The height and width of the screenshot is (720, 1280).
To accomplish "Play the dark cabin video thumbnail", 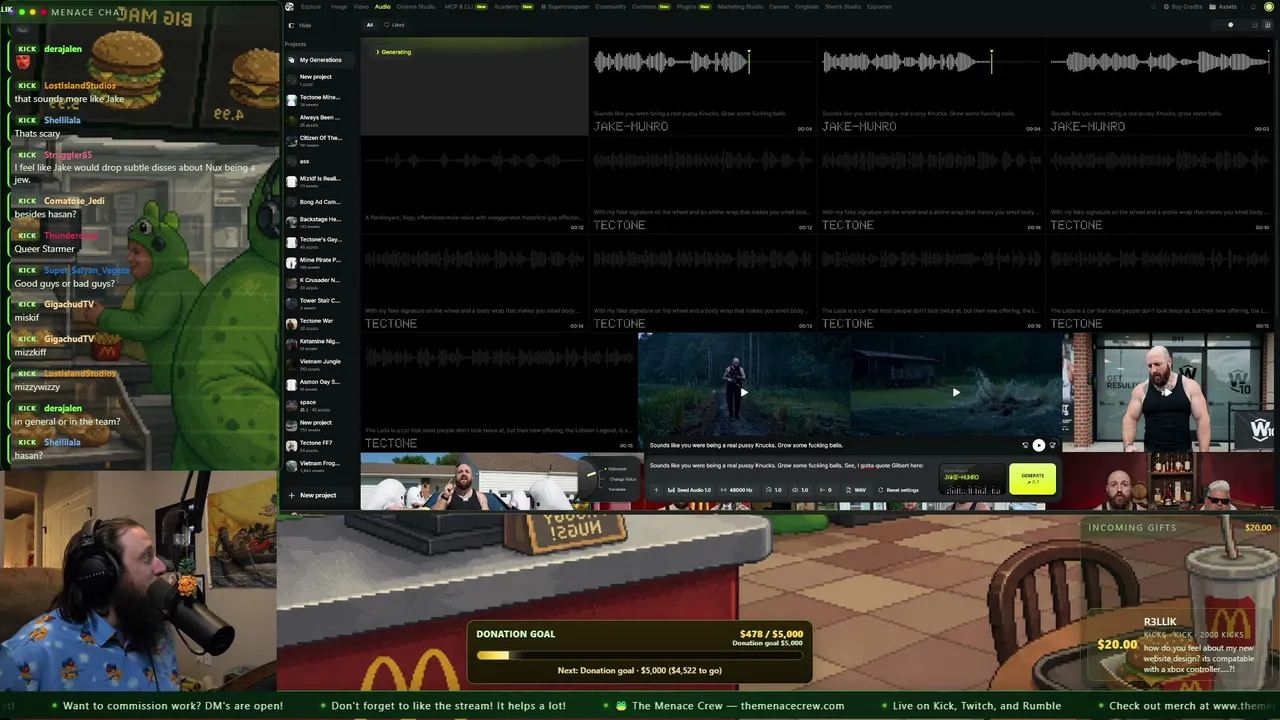I will (x=956, y=392).
